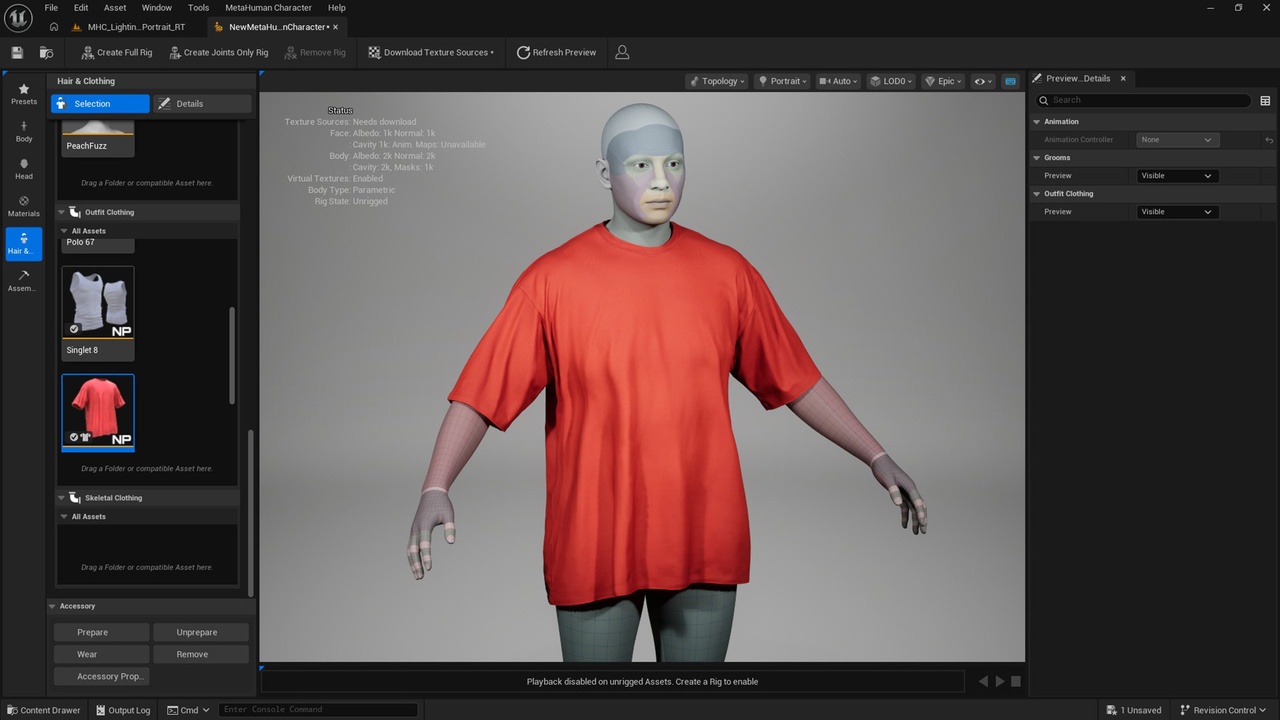
Task: Click the 1 Unsaved status indicator
Action: [x=1133, y=710]
